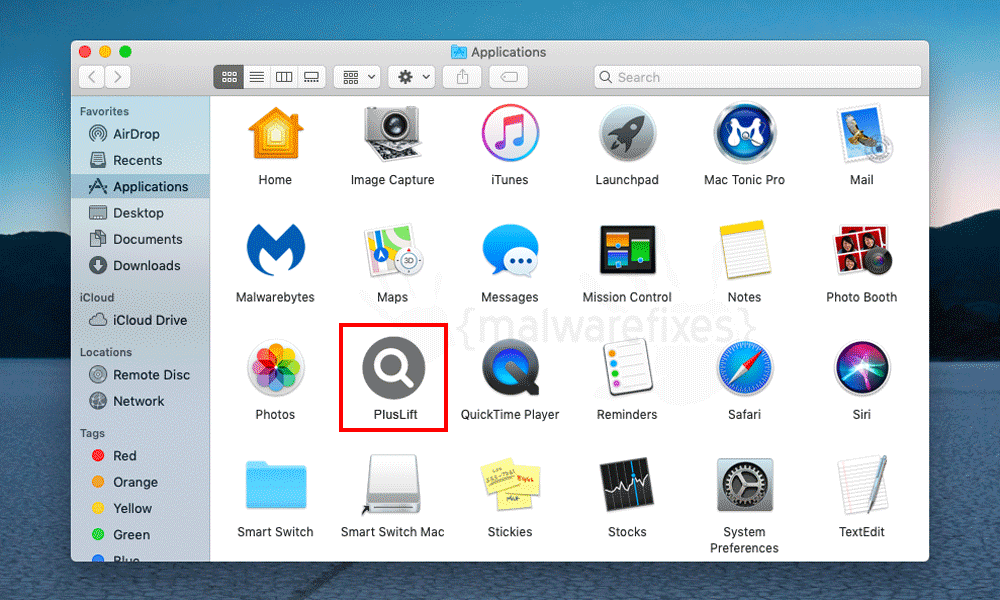Select the TextEdit app icon
Image resolution: width=1000 pixels, height=600 pixels.
862,485
